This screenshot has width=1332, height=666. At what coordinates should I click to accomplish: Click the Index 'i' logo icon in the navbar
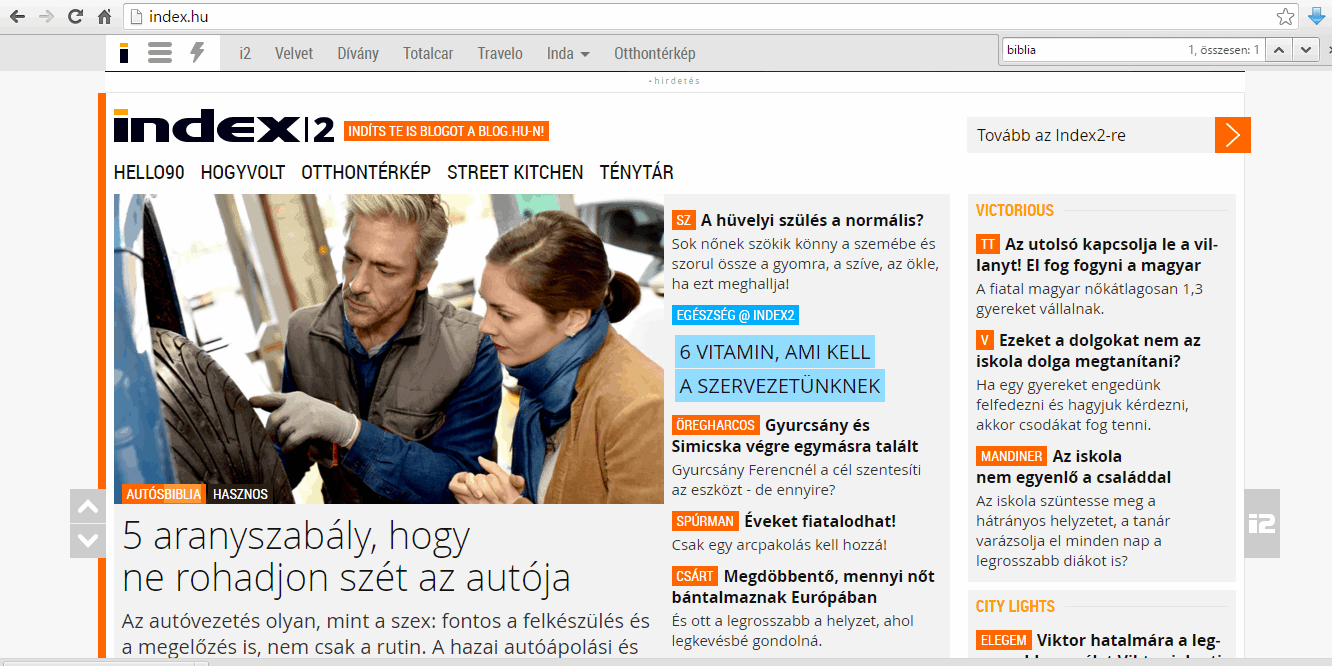124,53
